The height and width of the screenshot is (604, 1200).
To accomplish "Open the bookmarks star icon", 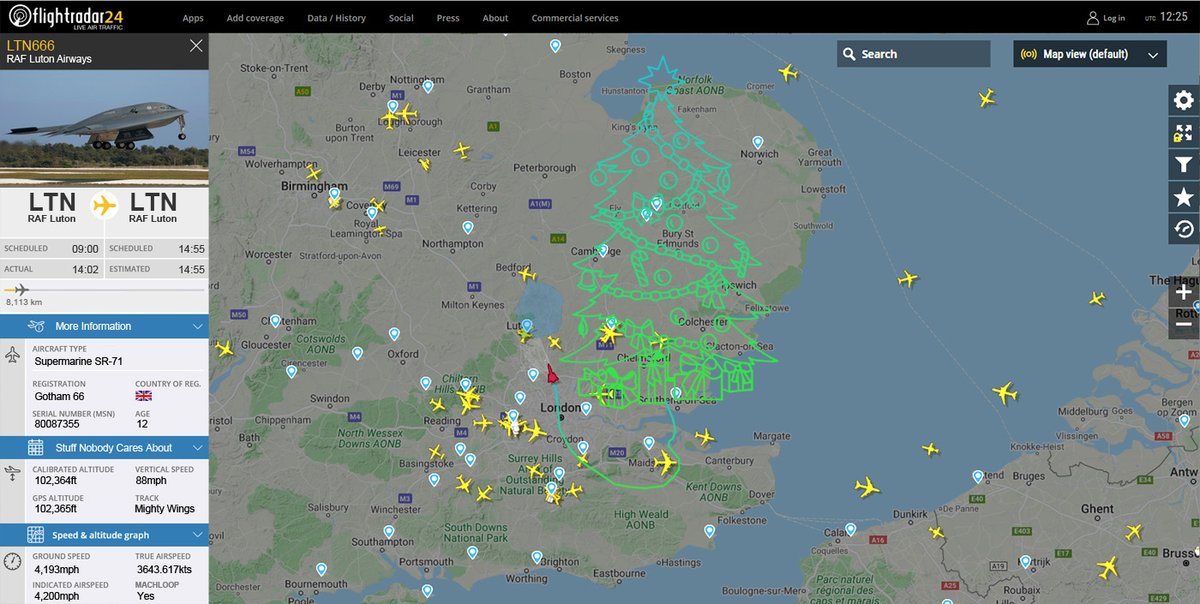I will pyautogui.click(x=1183, y=196).
